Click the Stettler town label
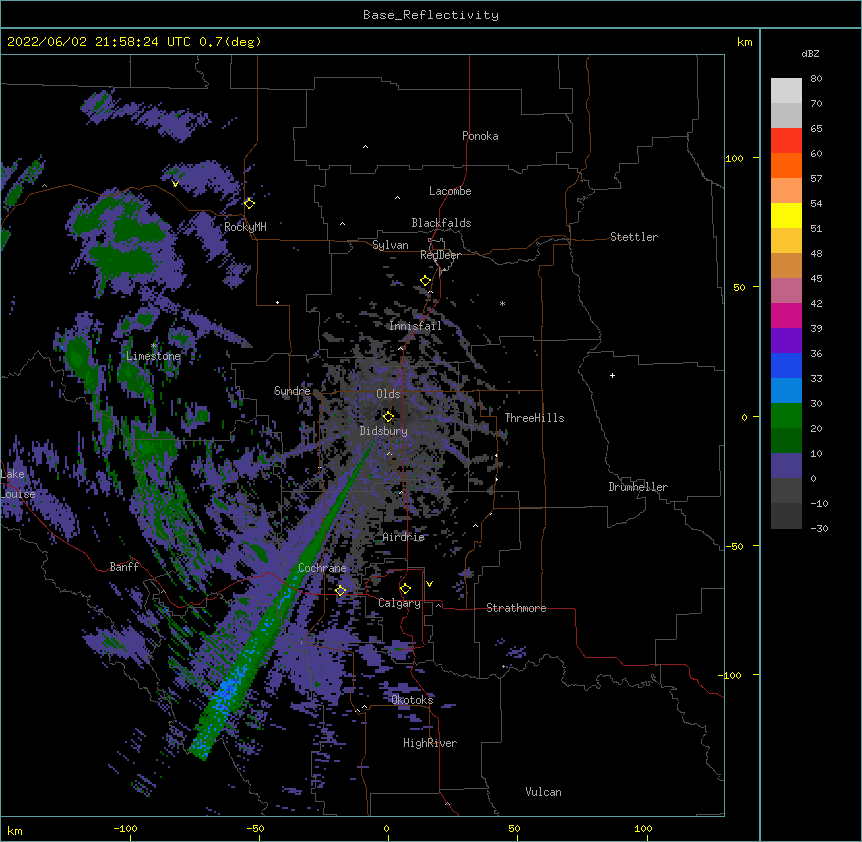Viewport: 862px width, 842px height. pos(634,237)
